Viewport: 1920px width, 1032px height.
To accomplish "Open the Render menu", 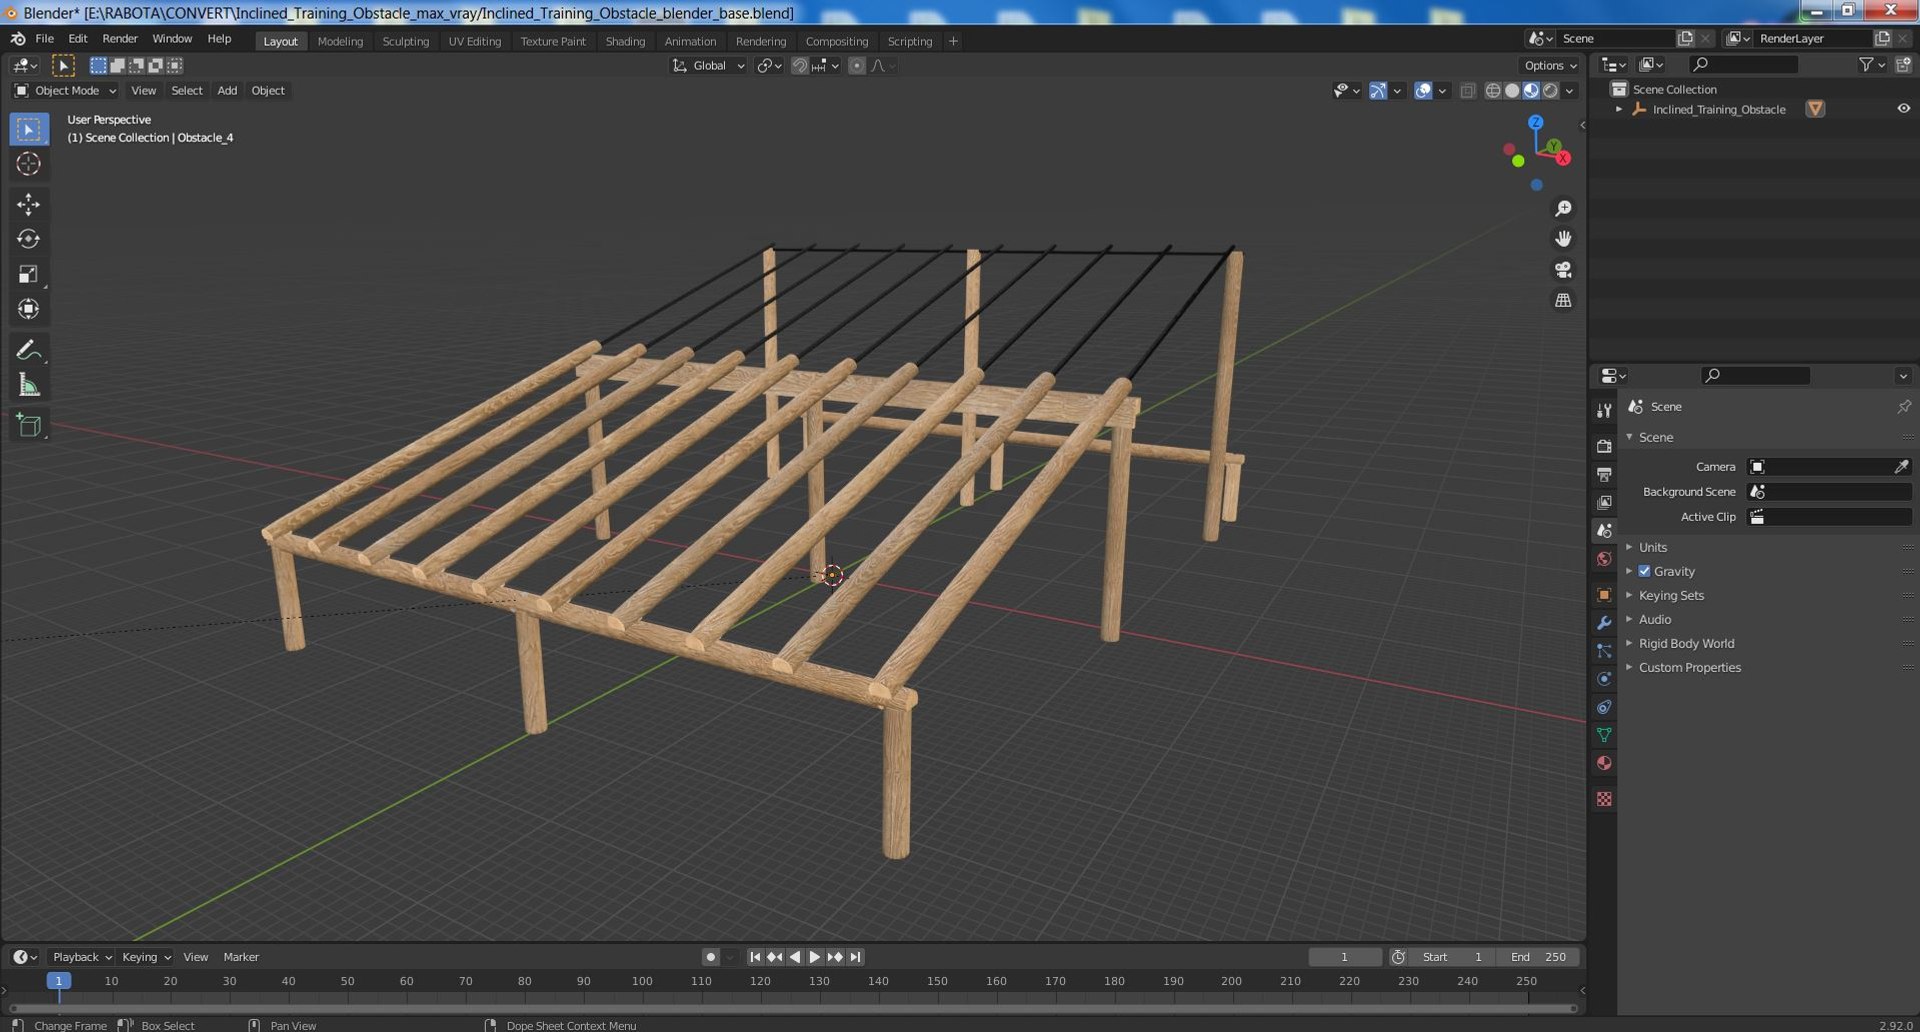I will 120,38.
